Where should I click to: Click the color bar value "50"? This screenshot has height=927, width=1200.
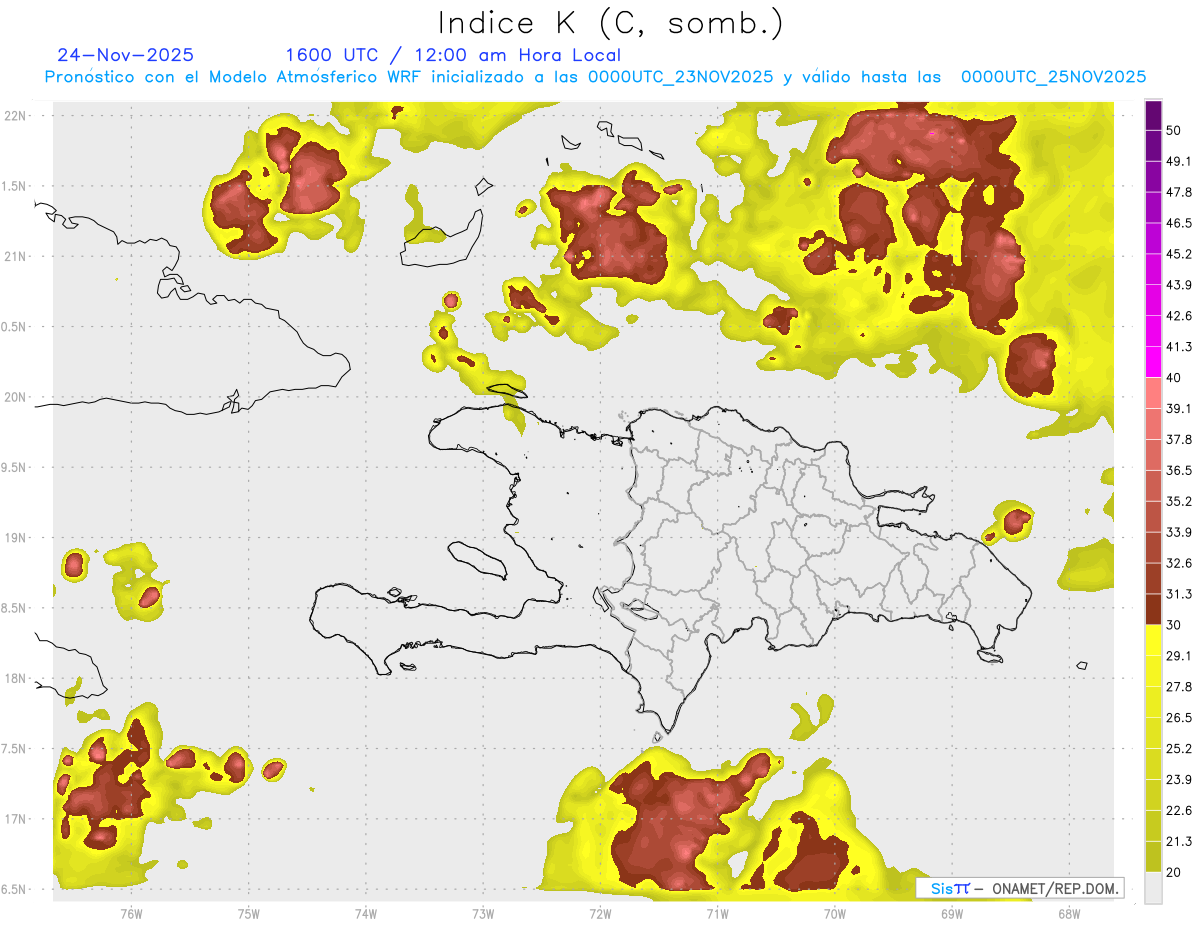pos(1174,131)
